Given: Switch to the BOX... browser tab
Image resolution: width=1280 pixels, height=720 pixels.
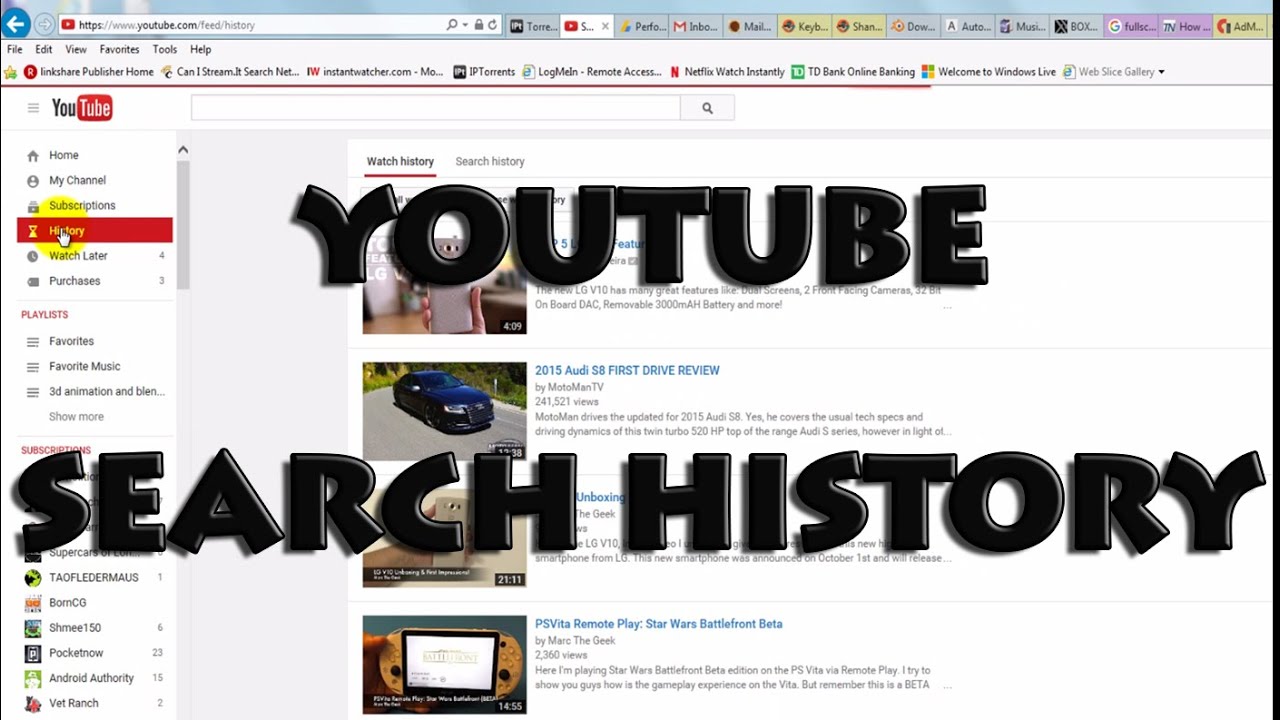Looking at the screenshot, I should [1076, 27].
